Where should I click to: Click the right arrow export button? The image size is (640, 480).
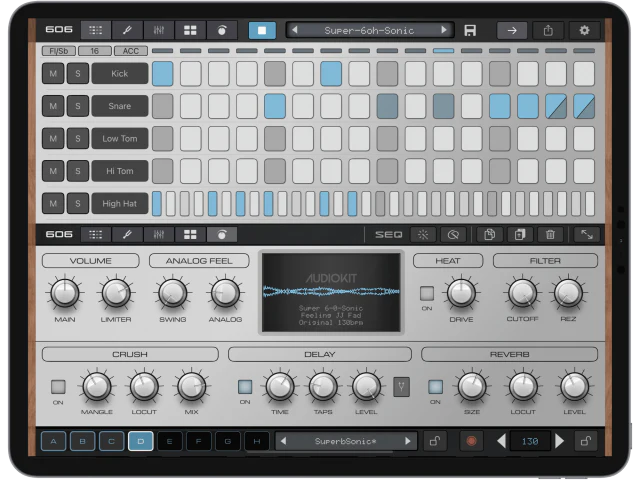pos(512,30)
